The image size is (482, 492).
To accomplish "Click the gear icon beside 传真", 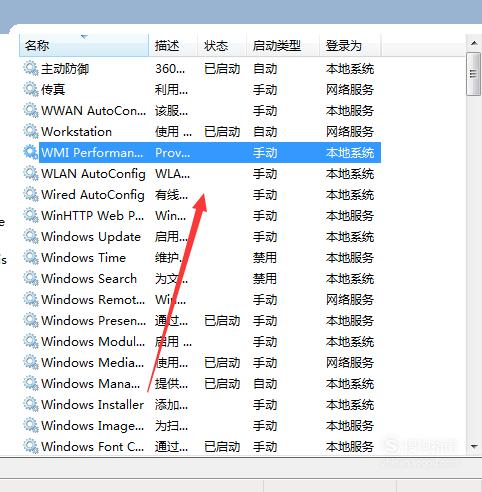I will point(31,90).
